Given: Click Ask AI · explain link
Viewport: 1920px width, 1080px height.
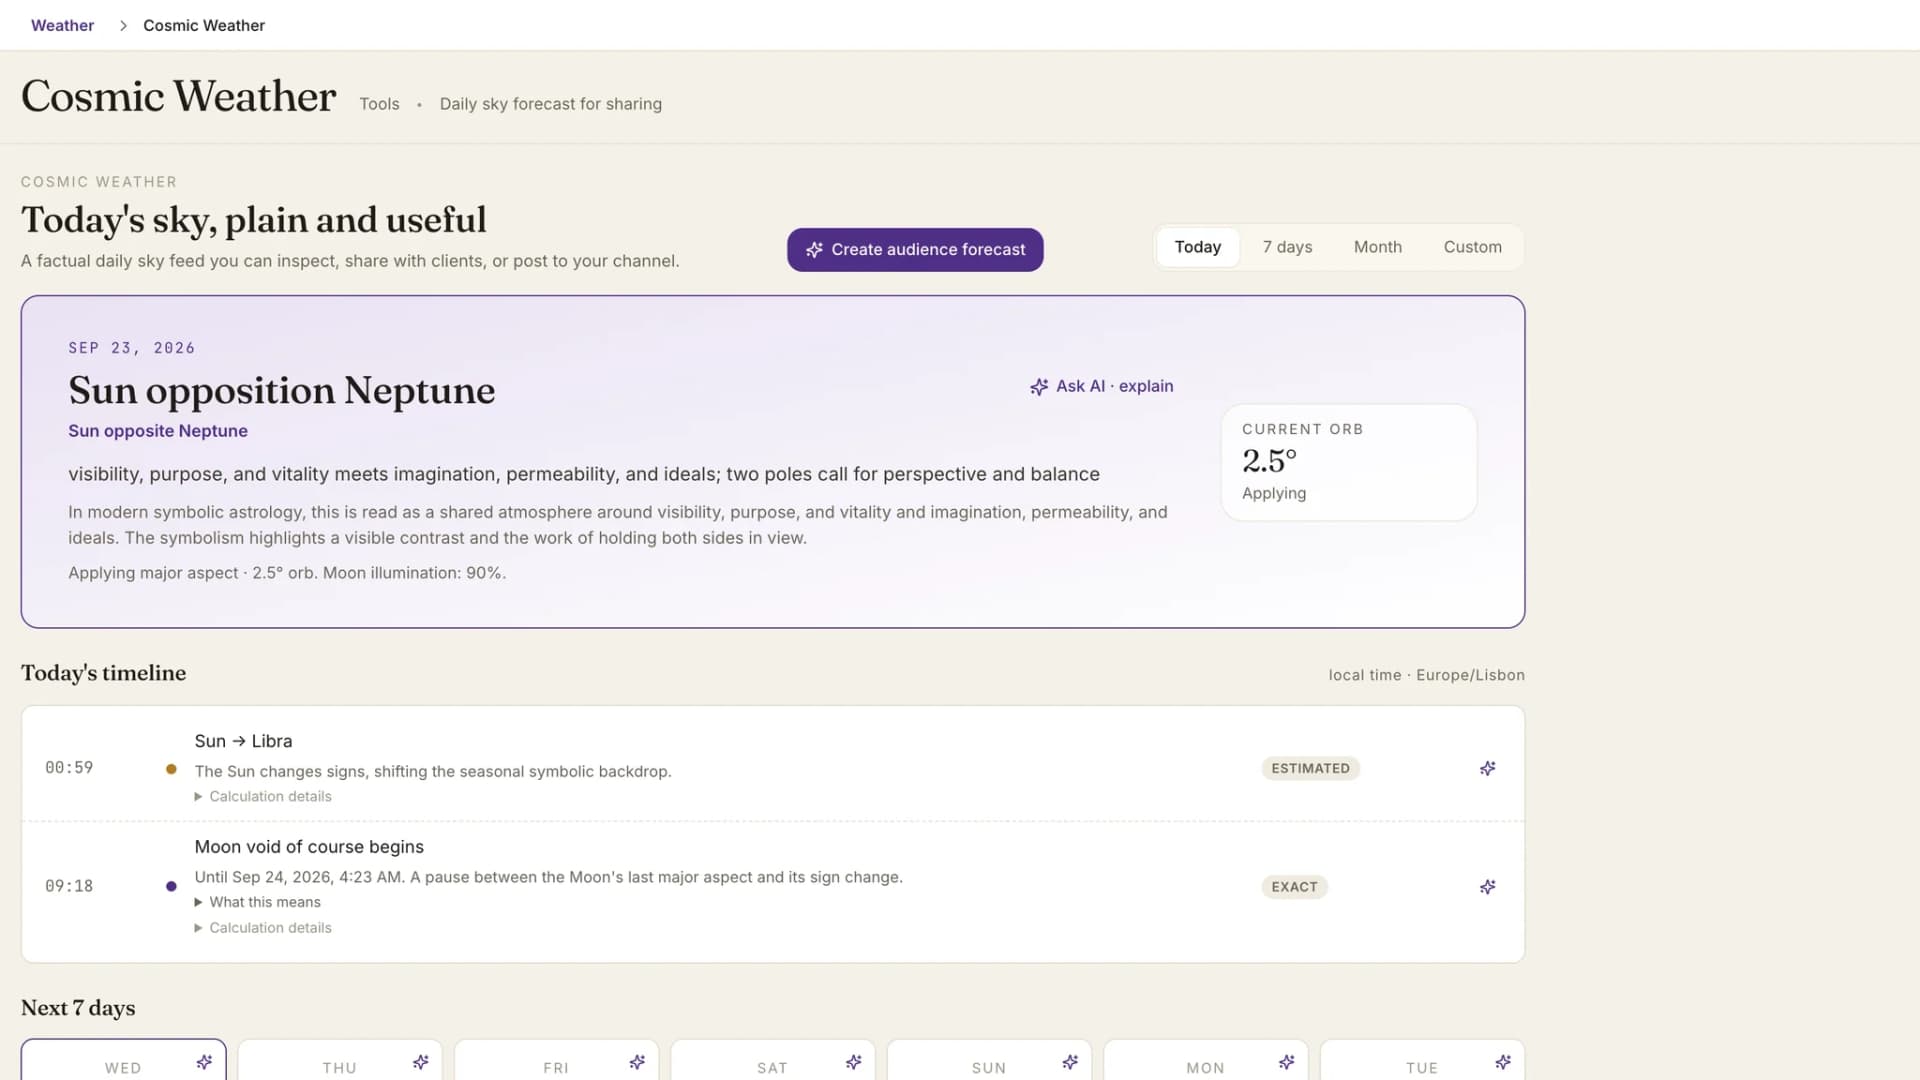Looking at the screenshot, I should 1101,387.
